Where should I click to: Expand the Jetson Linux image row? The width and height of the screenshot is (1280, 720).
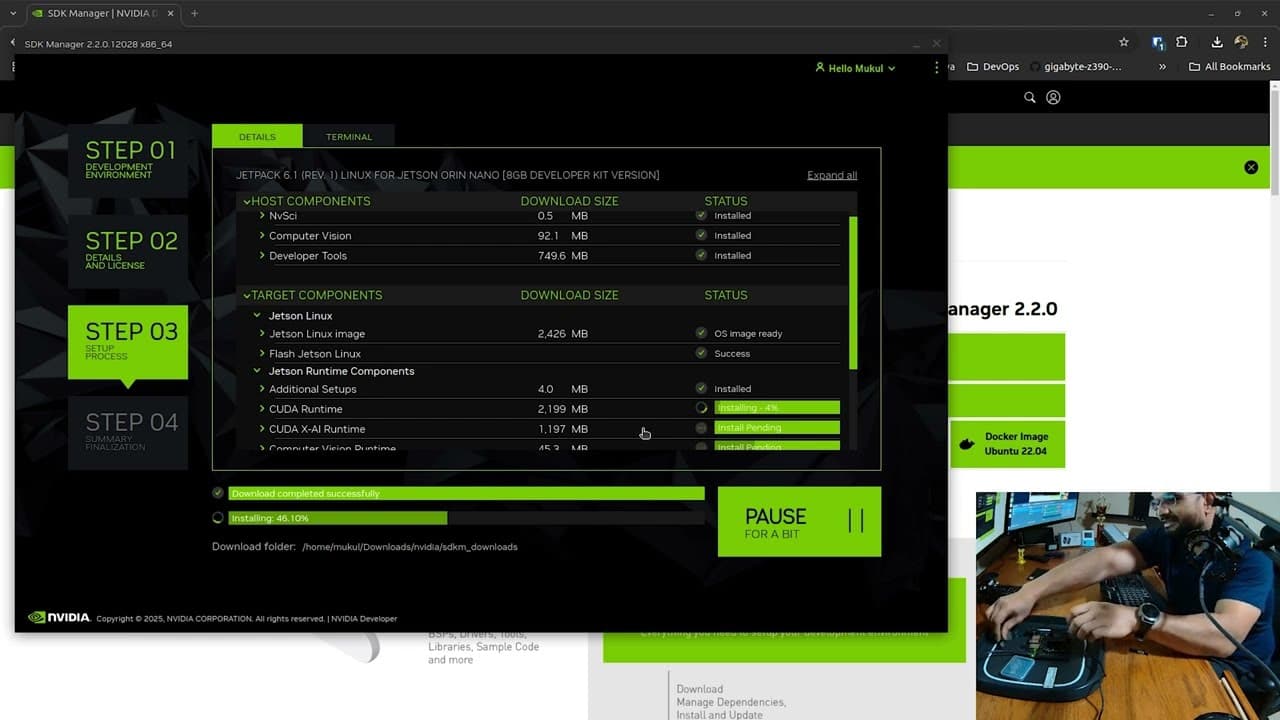pos(262,333)
